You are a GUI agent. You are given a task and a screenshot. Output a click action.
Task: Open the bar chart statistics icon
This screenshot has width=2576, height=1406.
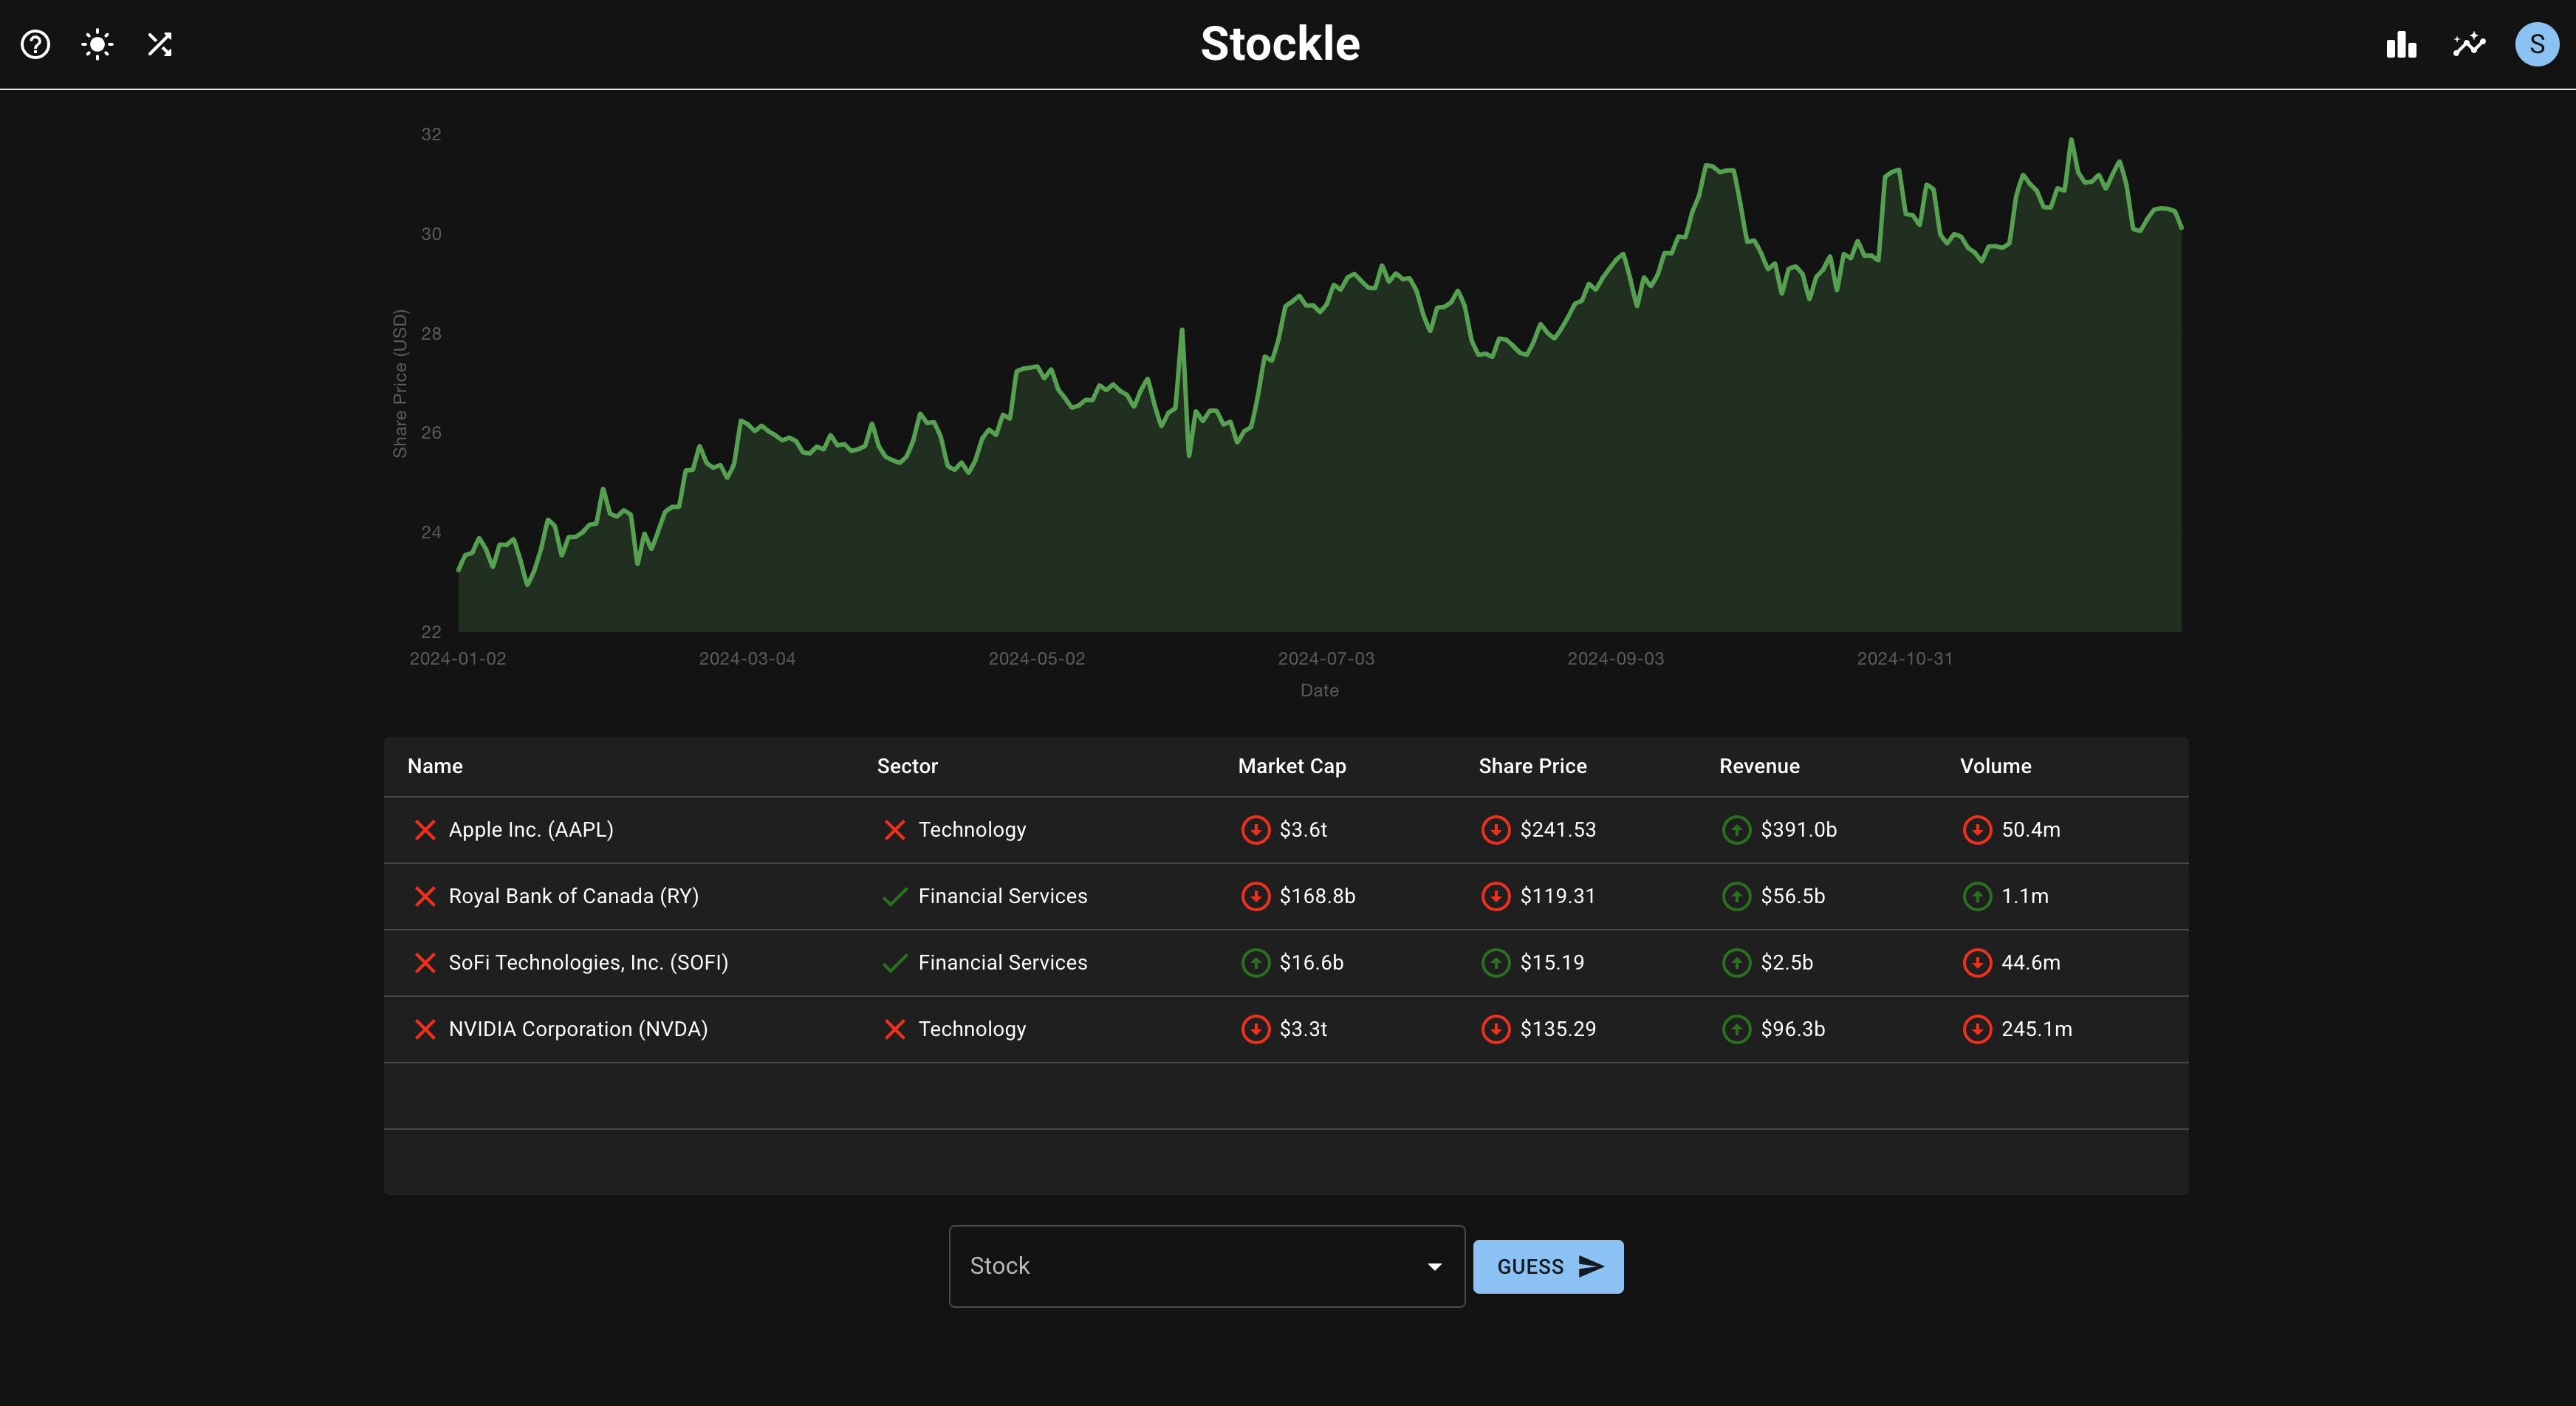[2401, 44]
